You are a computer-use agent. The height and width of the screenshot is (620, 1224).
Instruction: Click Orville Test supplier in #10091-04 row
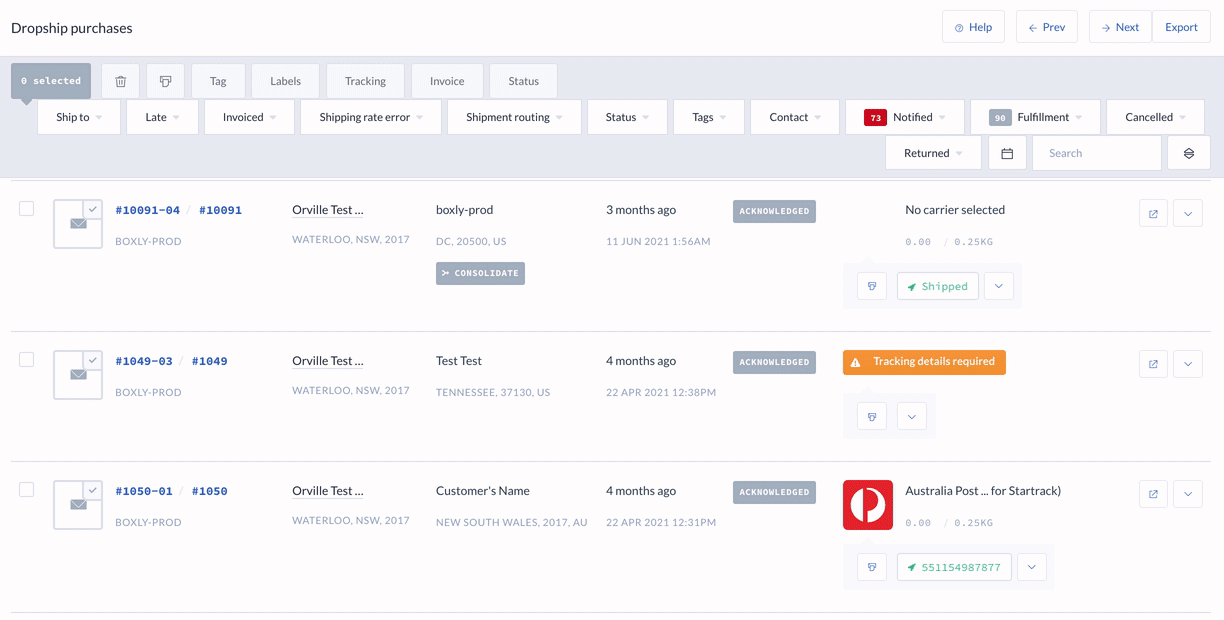click(328, 210)
